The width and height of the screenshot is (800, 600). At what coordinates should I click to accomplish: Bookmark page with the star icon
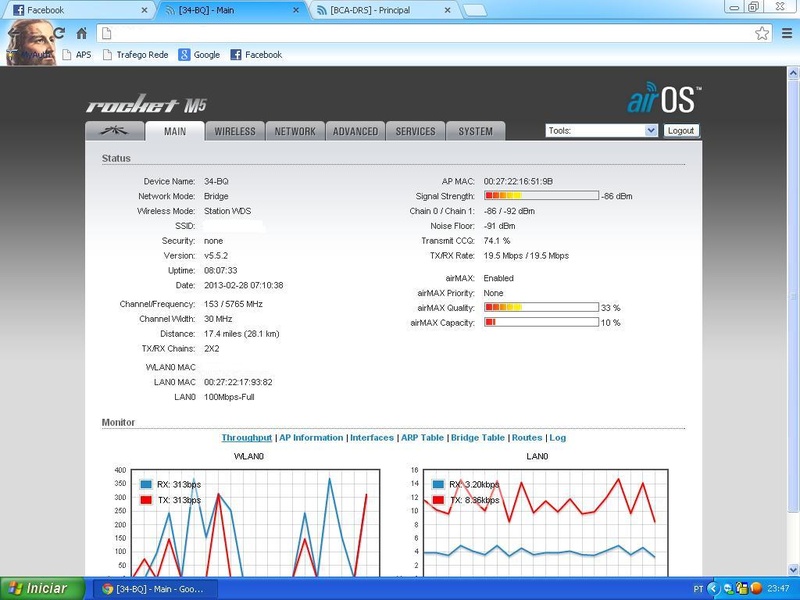pyautogui.click(x=762, y=34)
